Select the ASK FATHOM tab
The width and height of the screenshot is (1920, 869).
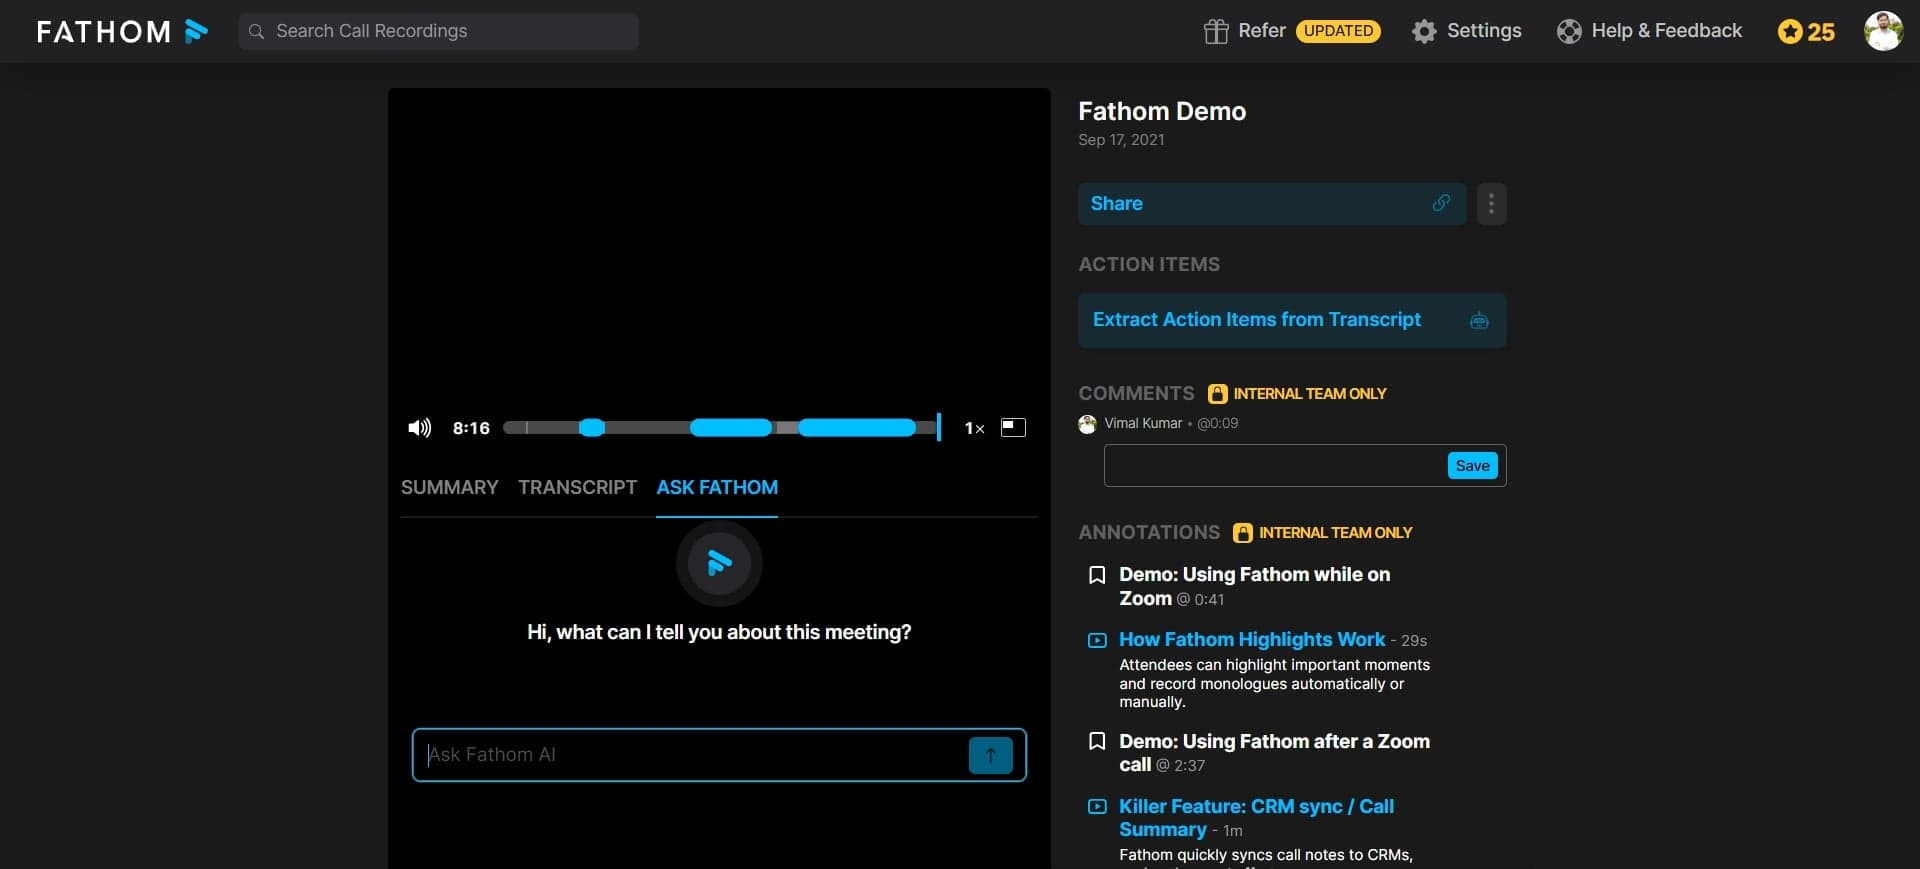click(717, 487)
